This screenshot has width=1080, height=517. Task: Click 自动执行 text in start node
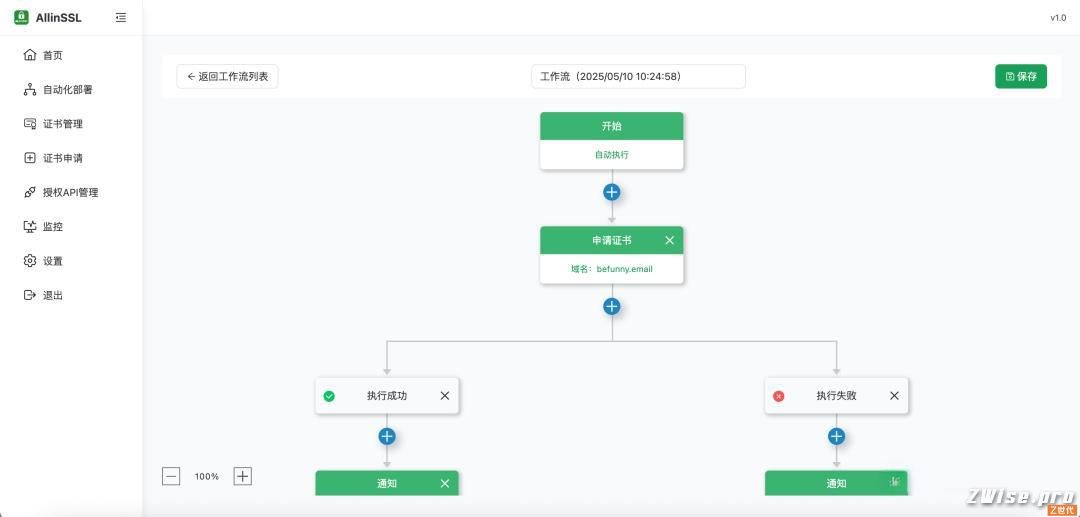pos(612,155)
